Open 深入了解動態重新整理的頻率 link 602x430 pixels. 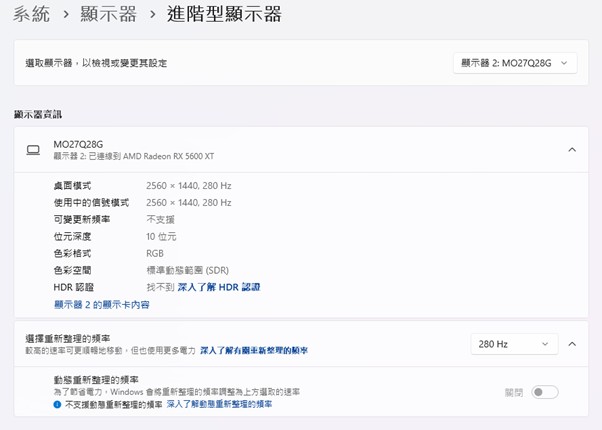click(219, 405)
